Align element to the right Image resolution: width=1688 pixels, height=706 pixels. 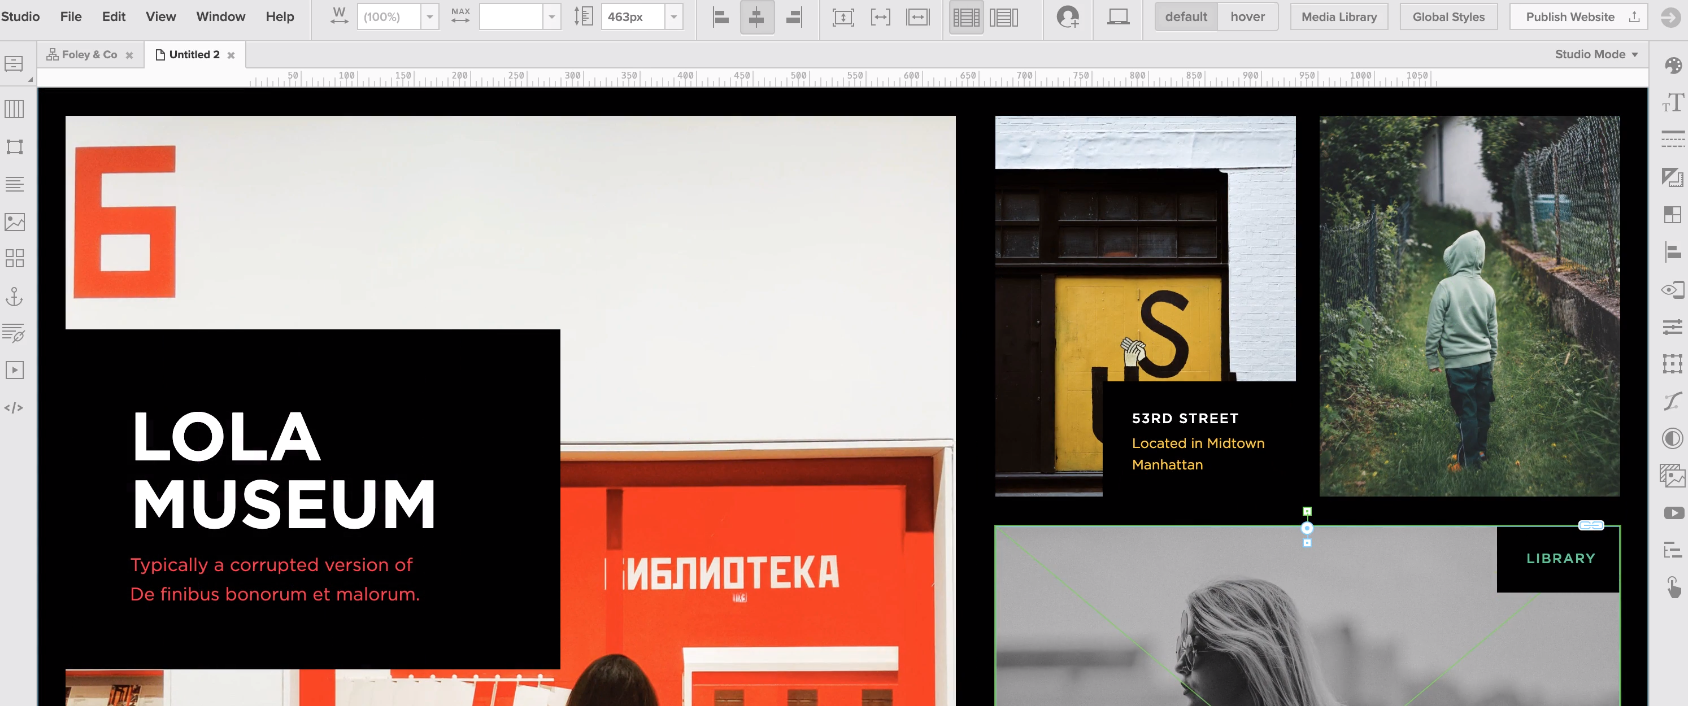pyautogui.click(x=793, y=17)
